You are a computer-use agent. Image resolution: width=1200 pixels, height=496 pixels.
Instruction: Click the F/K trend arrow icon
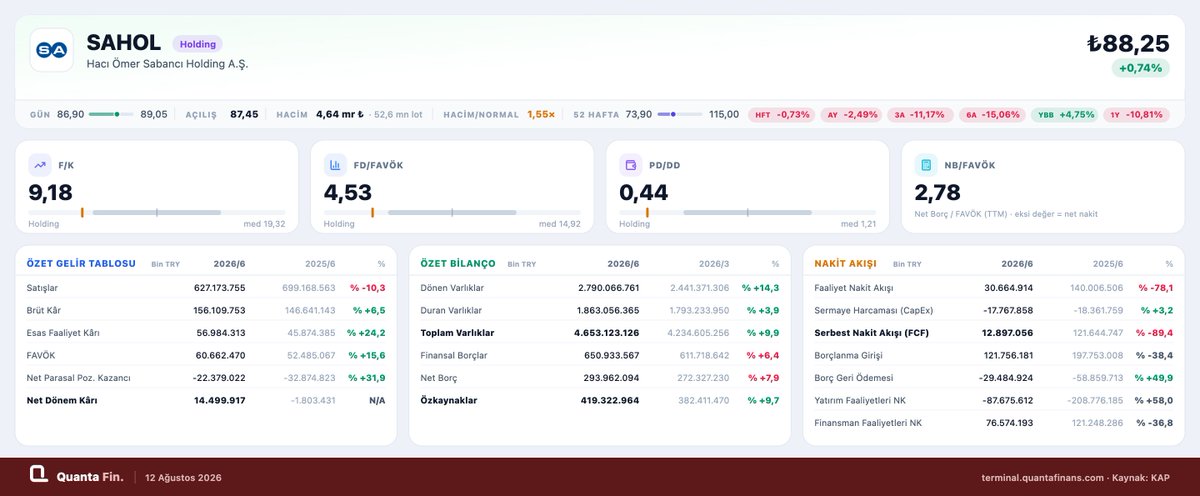pyautogui.click(x=40, y=165)
